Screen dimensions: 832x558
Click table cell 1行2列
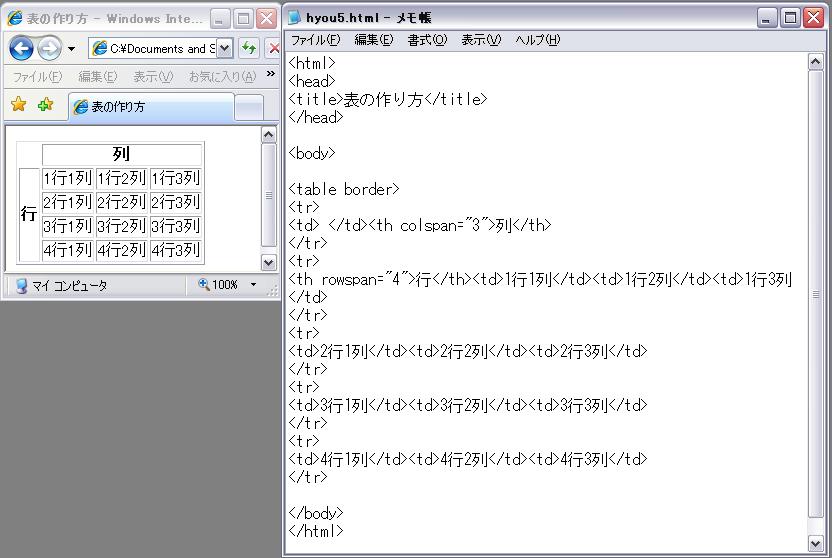coord(122,178)
